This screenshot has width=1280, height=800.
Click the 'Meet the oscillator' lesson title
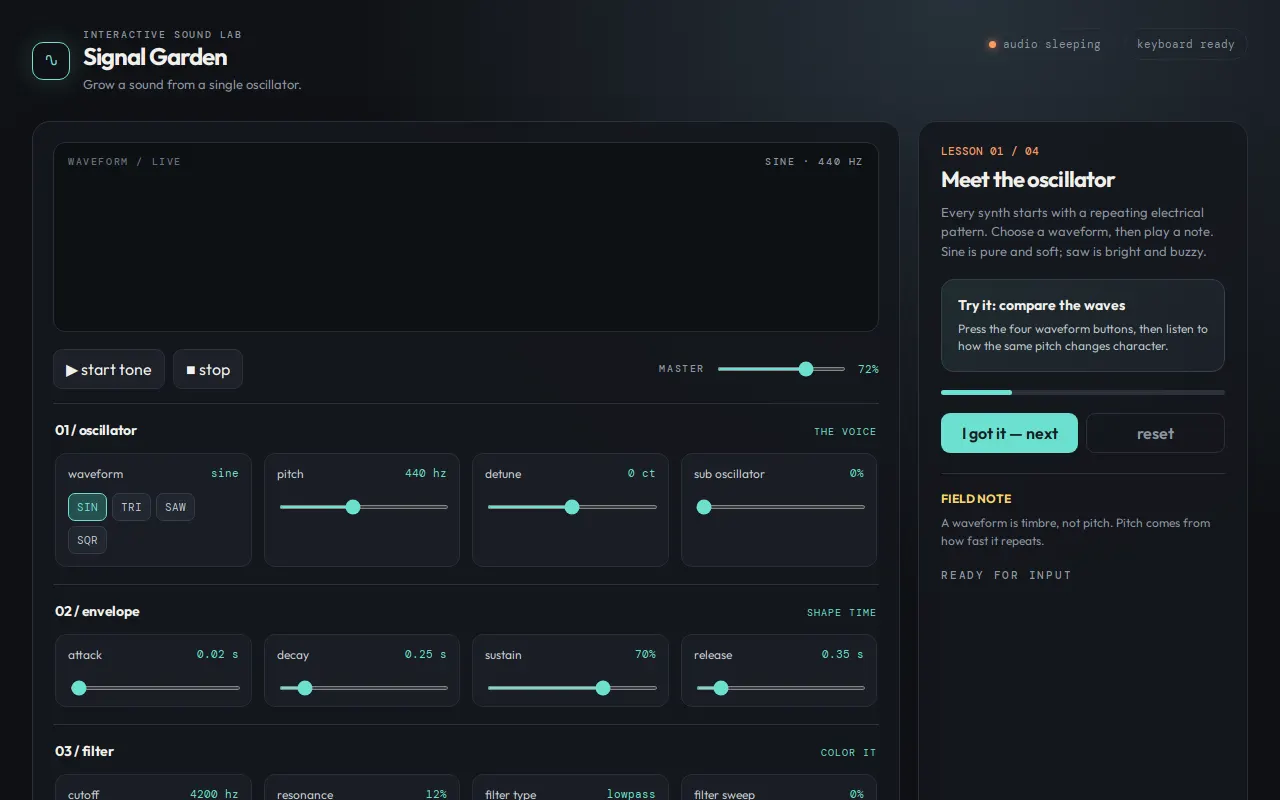click(x=1028, y=180)
